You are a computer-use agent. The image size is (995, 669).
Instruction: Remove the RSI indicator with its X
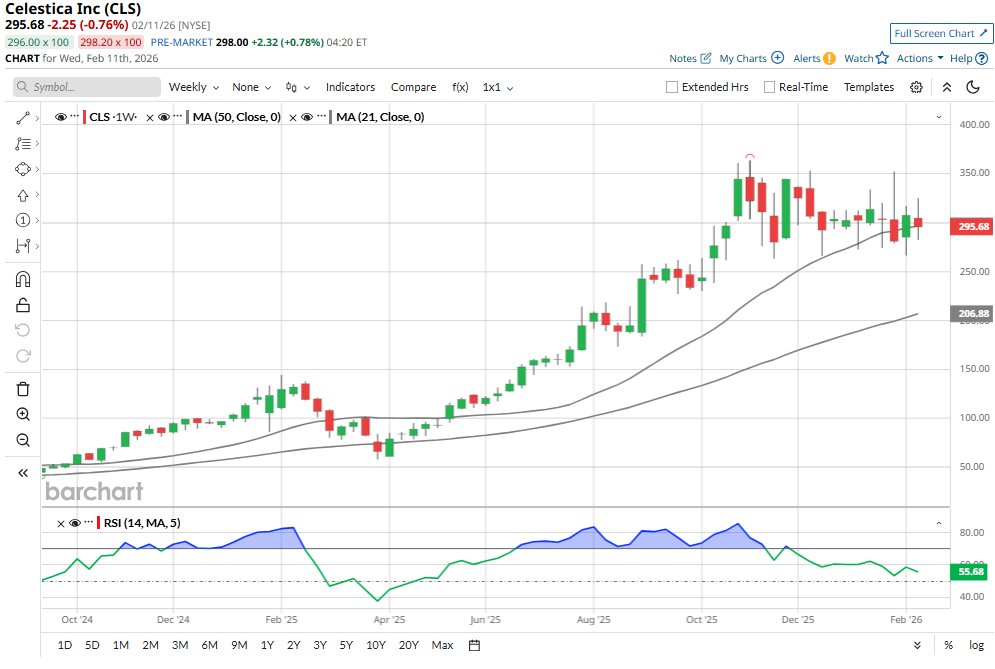pyautogui.click(x=61, y=524)
